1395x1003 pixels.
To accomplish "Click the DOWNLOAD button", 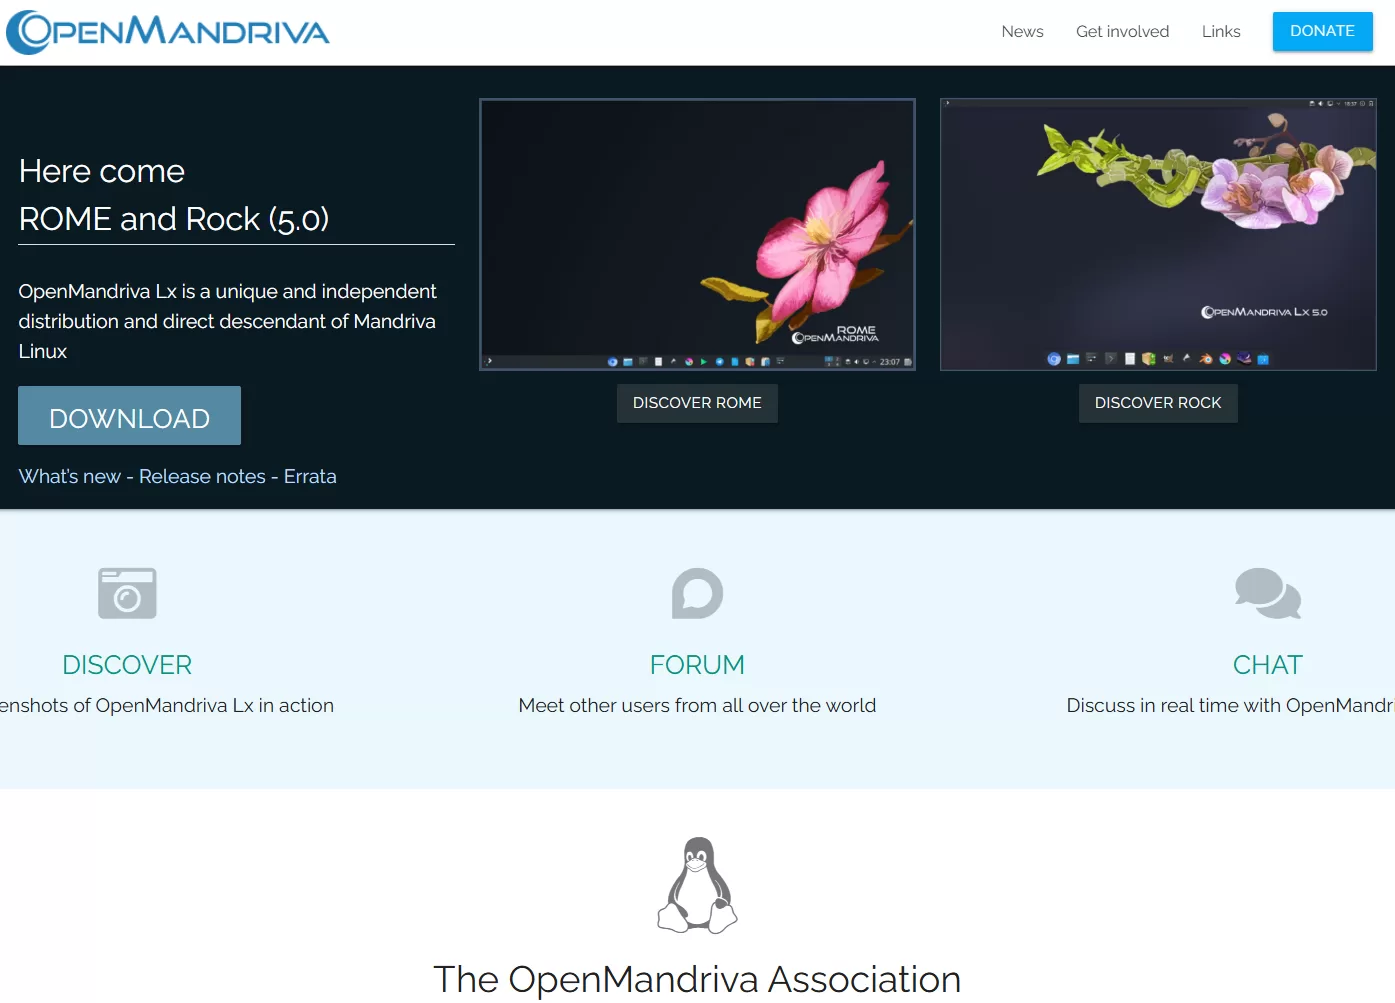I will 129,416.
